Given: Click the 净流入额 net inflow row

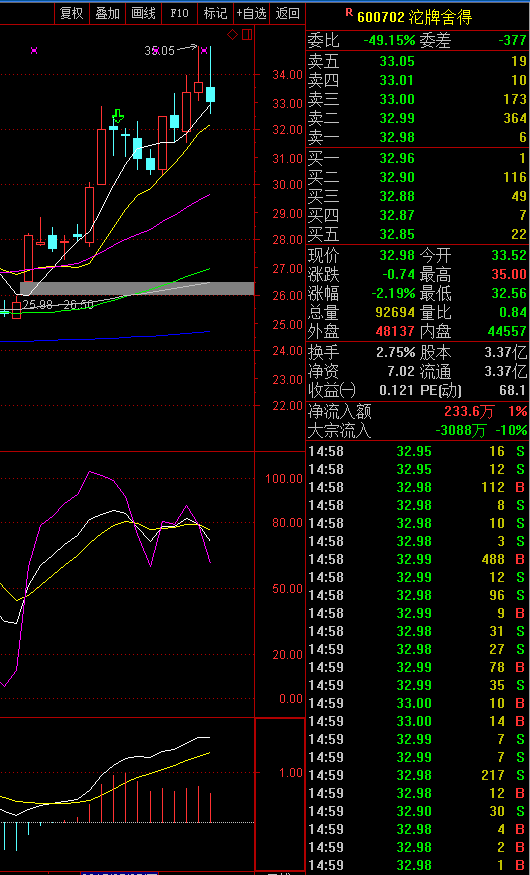Looking at the screenshot, I should [417, 412].
